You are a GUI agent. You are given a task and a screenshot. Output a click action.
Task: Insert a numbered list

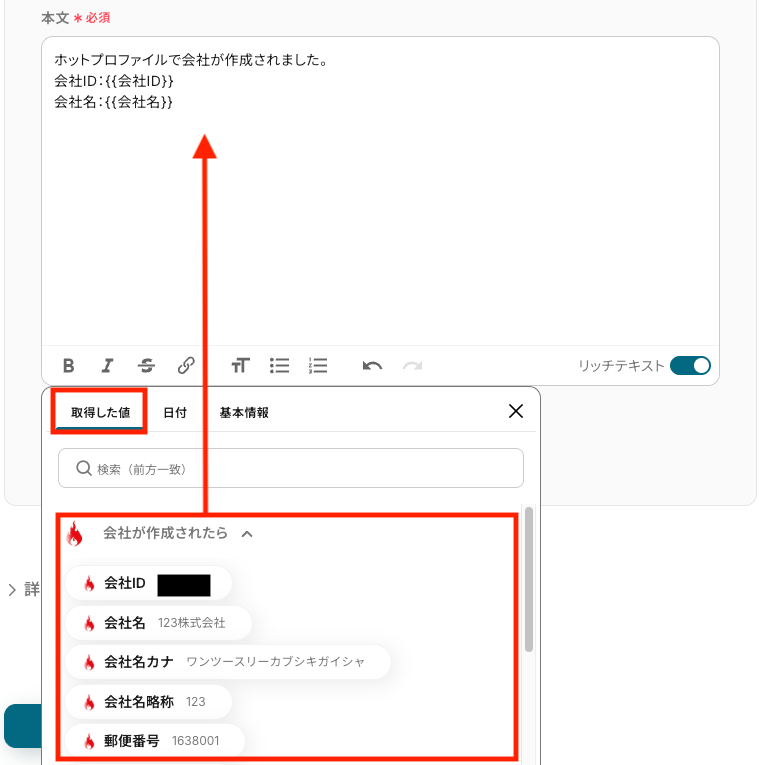click(318, 365)
